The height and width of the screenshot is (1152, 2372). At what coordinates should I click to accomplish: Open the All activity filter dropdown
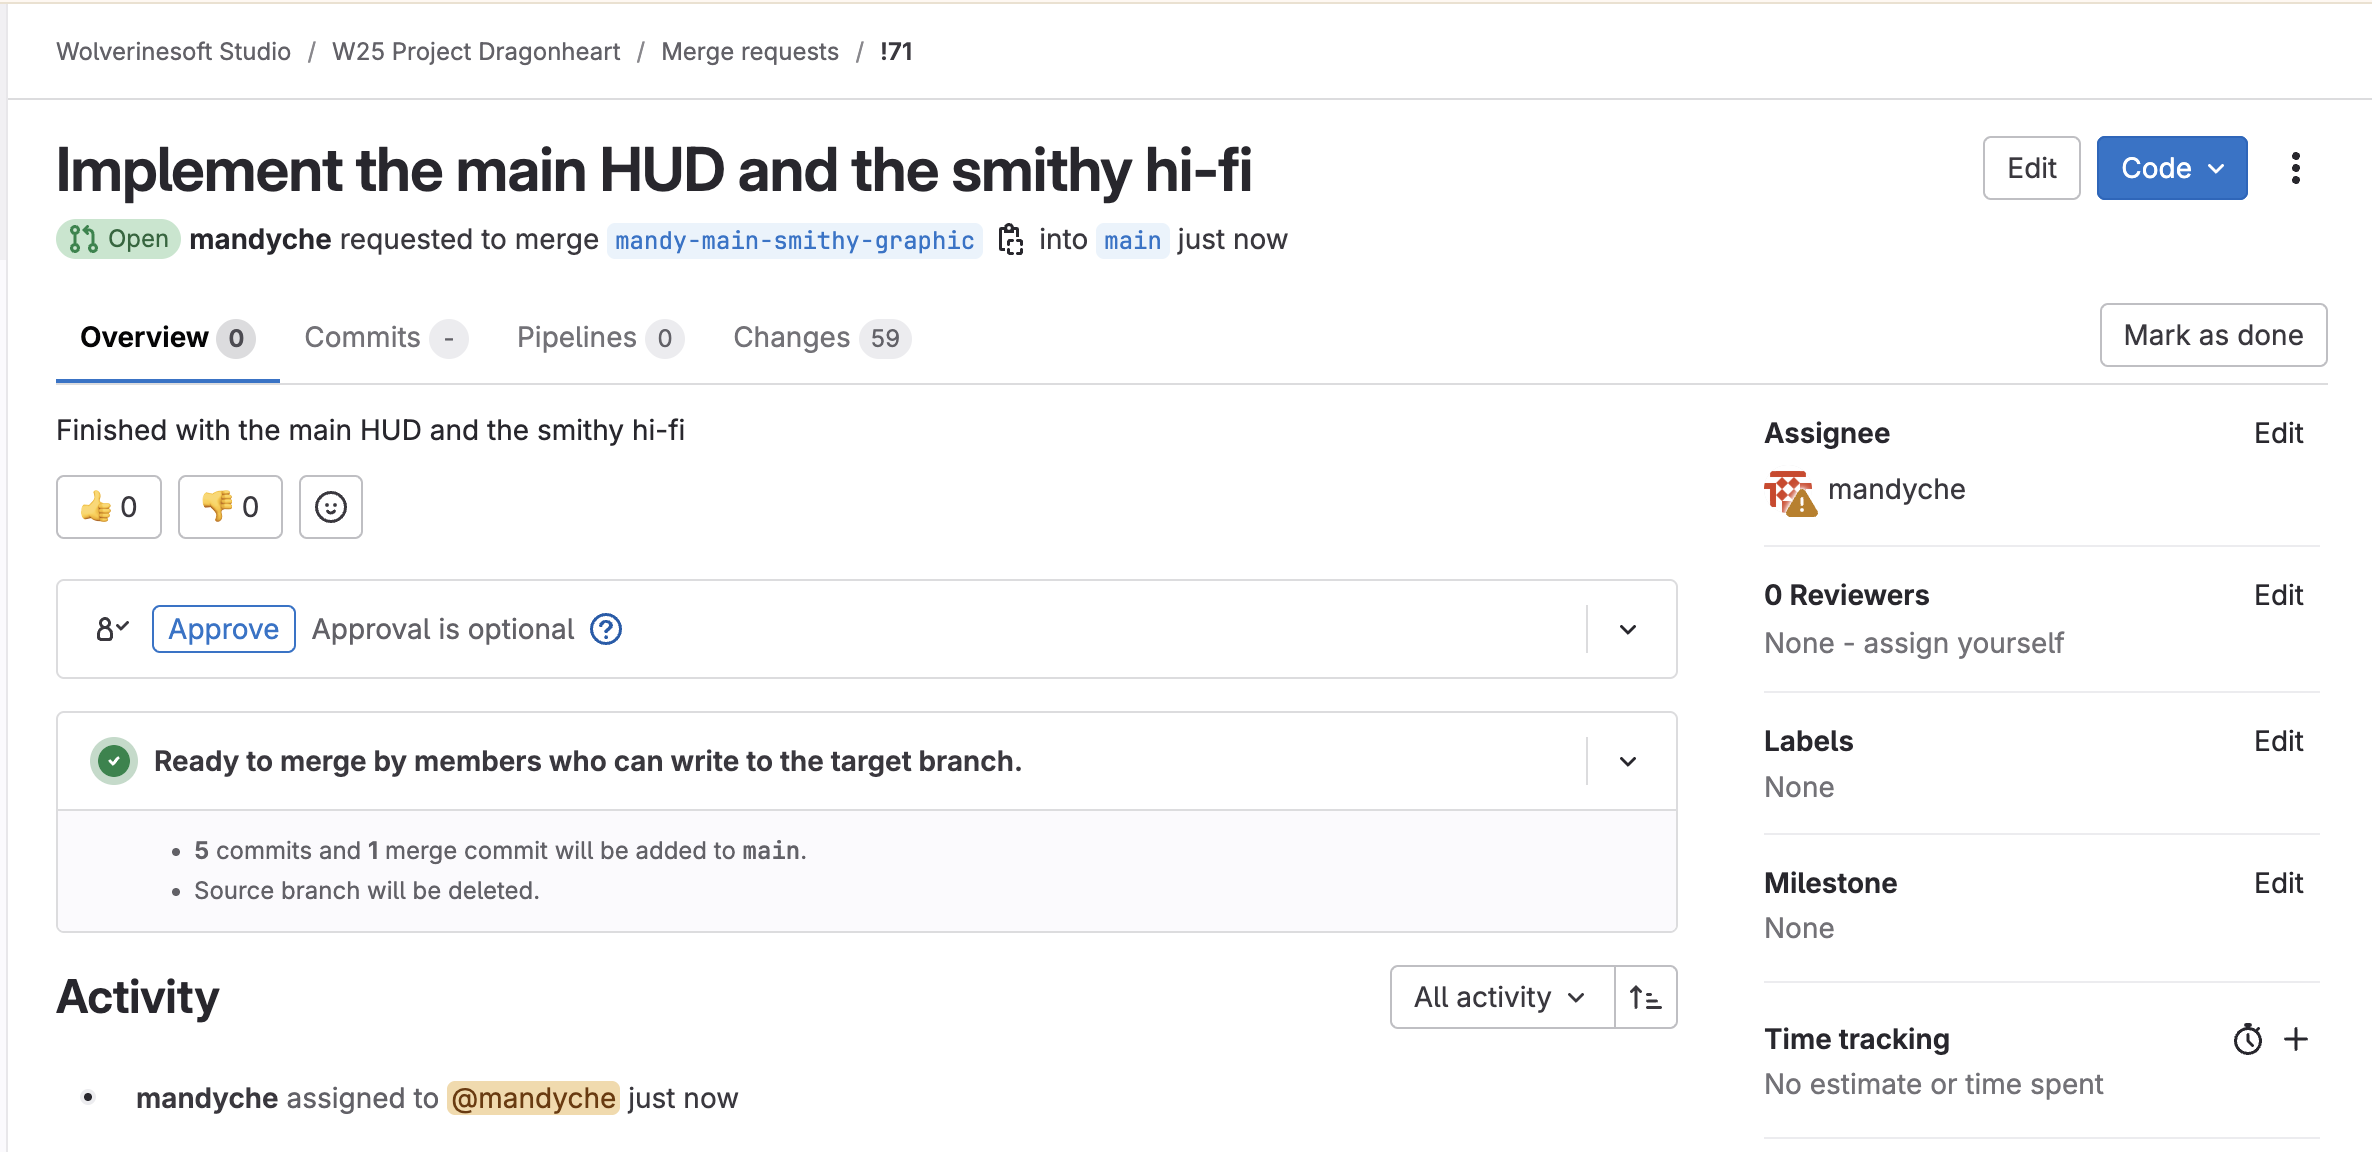(1502, 997)
